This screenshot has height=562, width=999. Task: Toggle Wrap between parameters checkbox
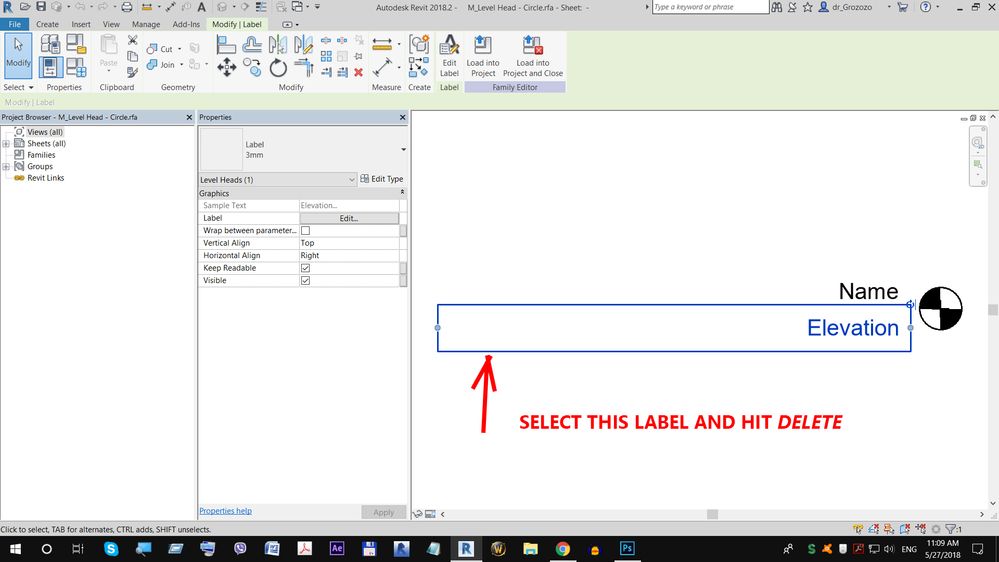[x=305, y=231]
